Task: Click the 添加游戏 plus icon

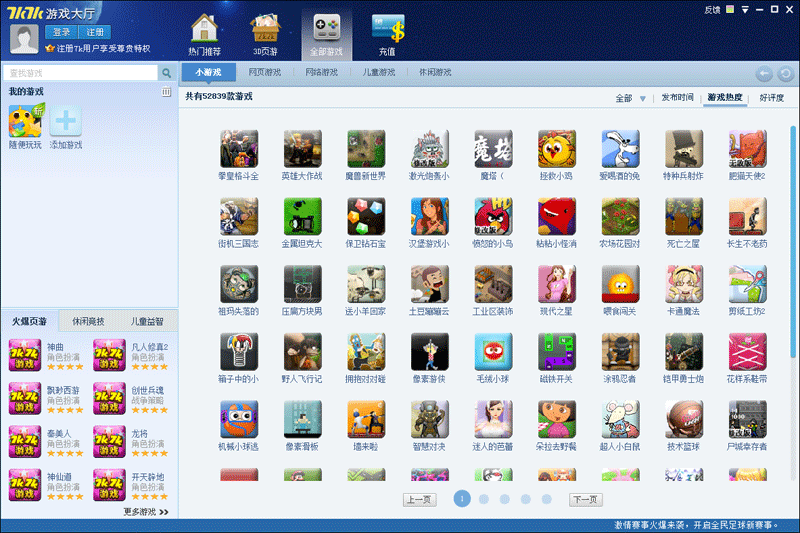Action: click(x=65, y=121)
